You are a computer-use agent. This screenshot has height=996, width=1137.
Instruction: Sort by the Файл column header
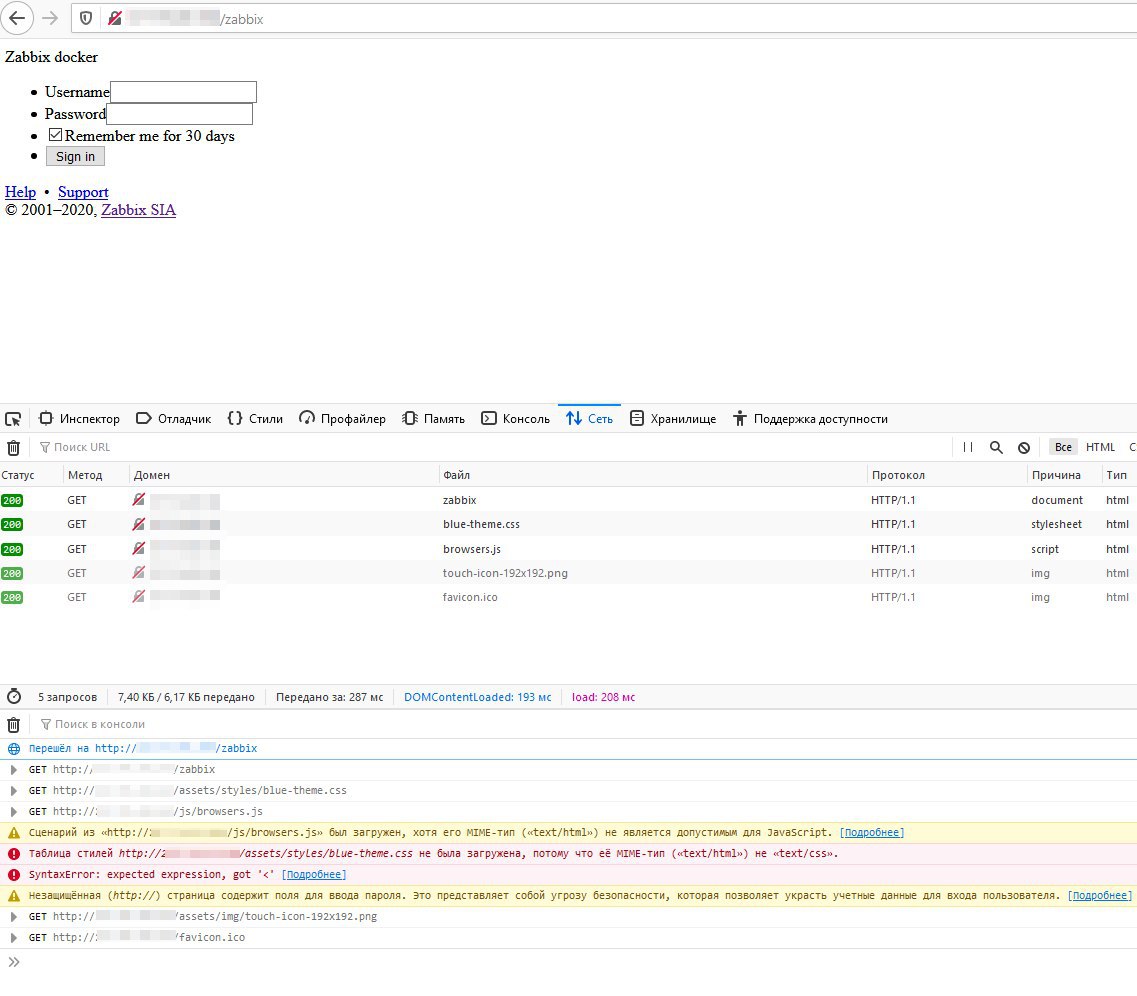pos(653,476)
